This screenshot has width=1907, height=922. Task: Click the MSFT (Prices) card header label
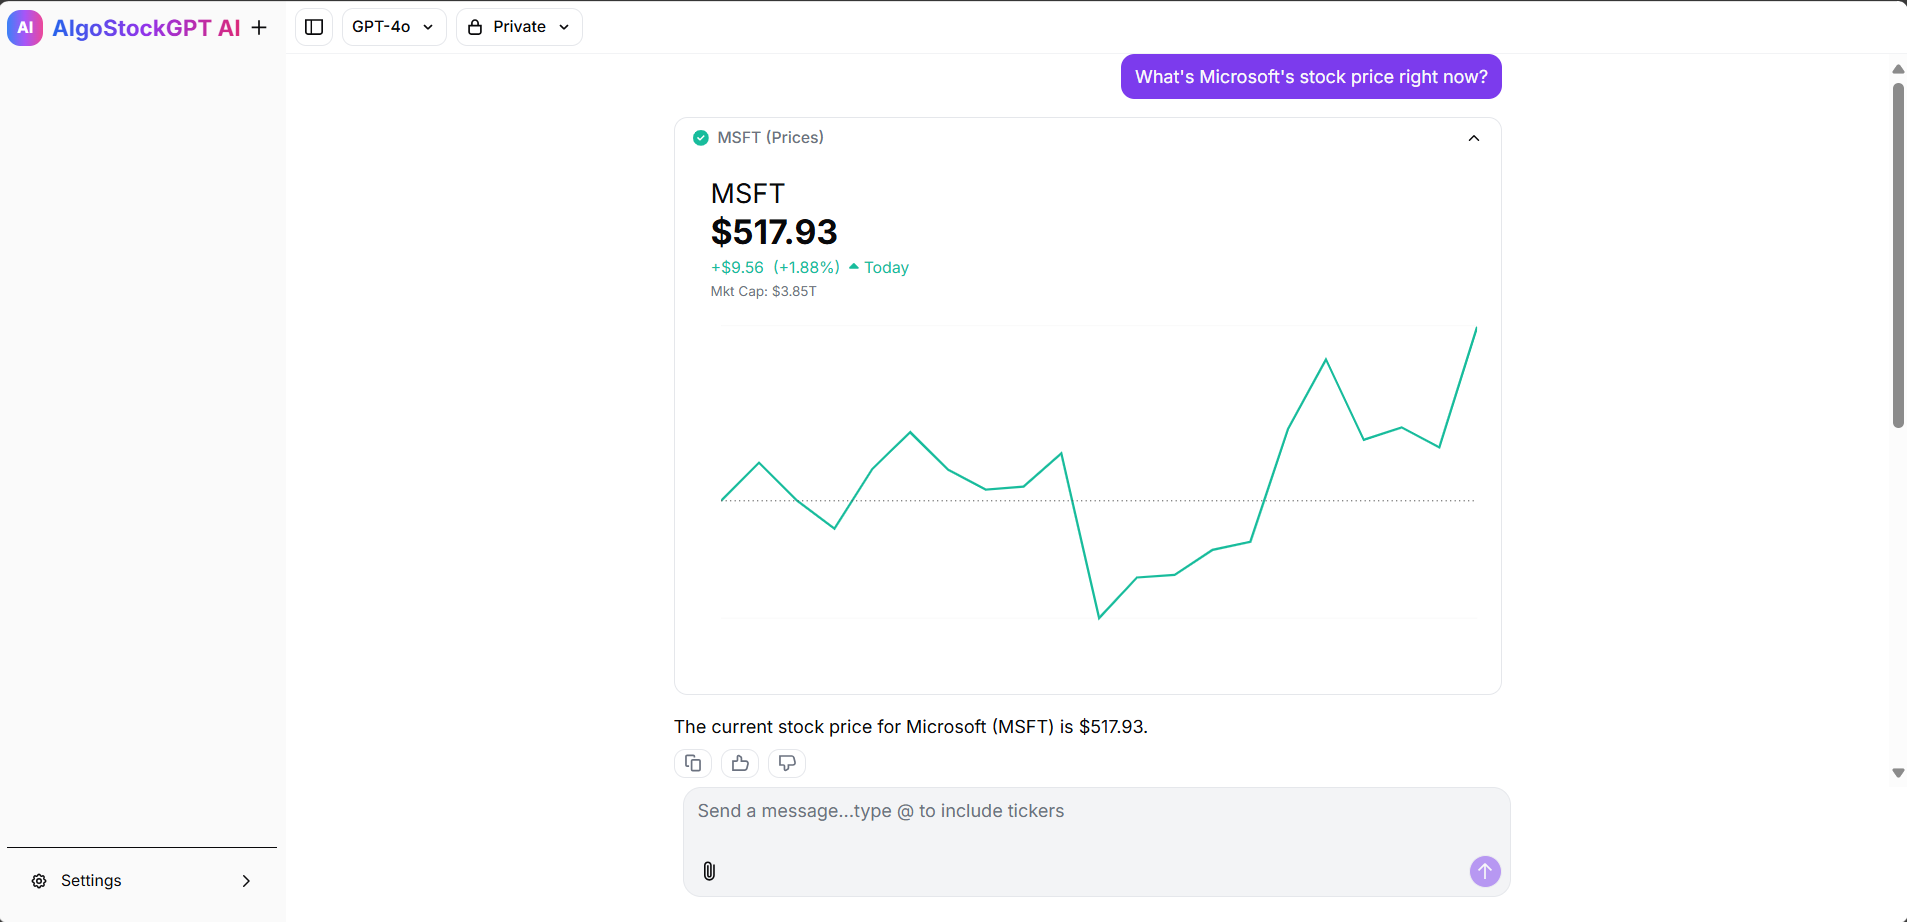(770, 138)
